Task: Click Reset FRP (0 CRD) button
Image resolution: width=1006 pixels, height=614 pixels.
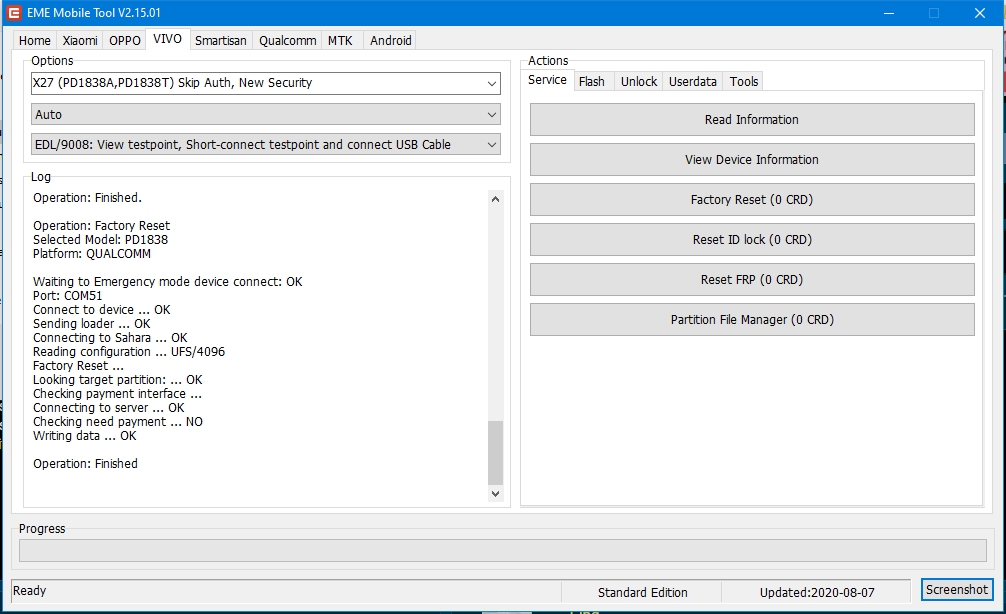Action: (x=752, y=280)
